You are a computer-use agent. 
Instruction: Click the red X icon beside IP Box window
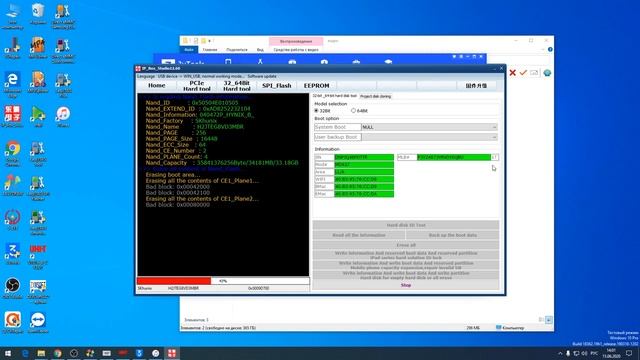[513, 73]
